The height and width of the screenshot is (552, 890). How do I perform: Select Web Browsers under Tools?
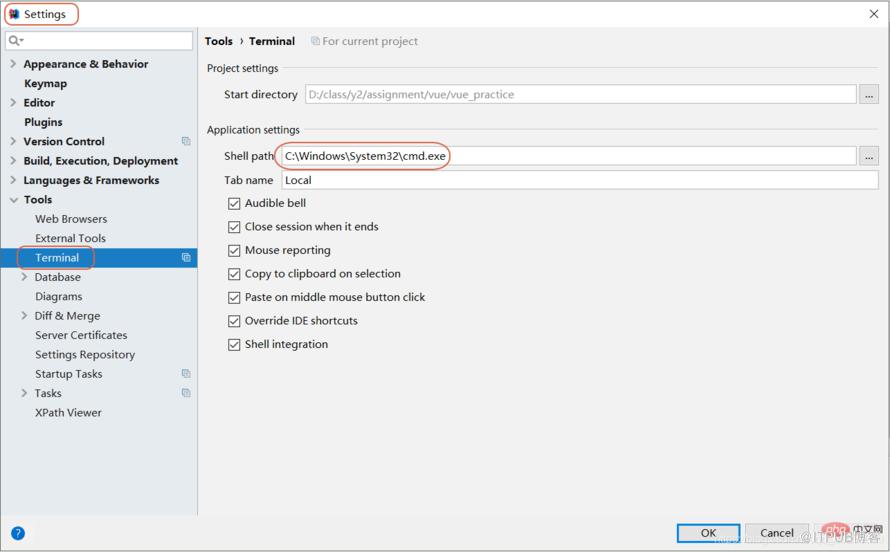coord(71,219)
